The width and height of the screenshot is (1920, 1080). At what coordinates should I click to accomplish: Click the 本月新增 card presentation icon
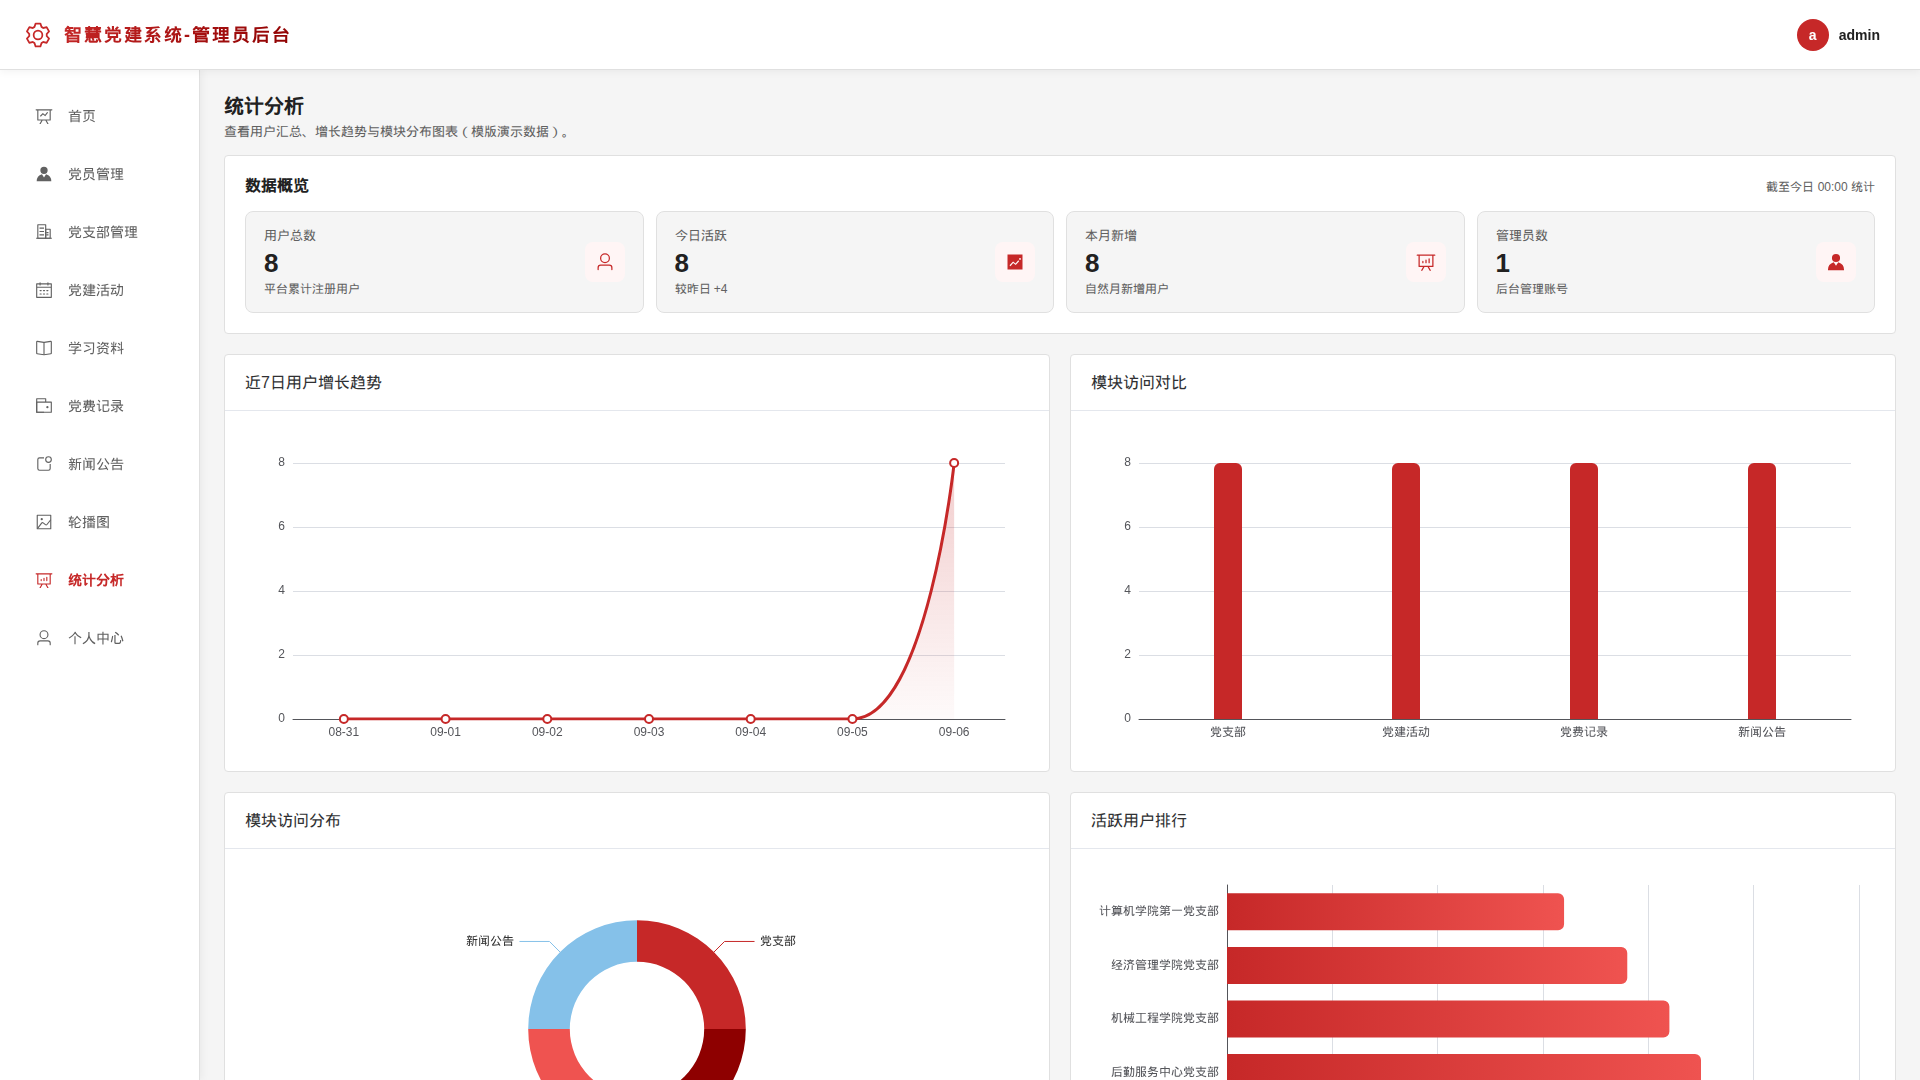(1426, 262)
